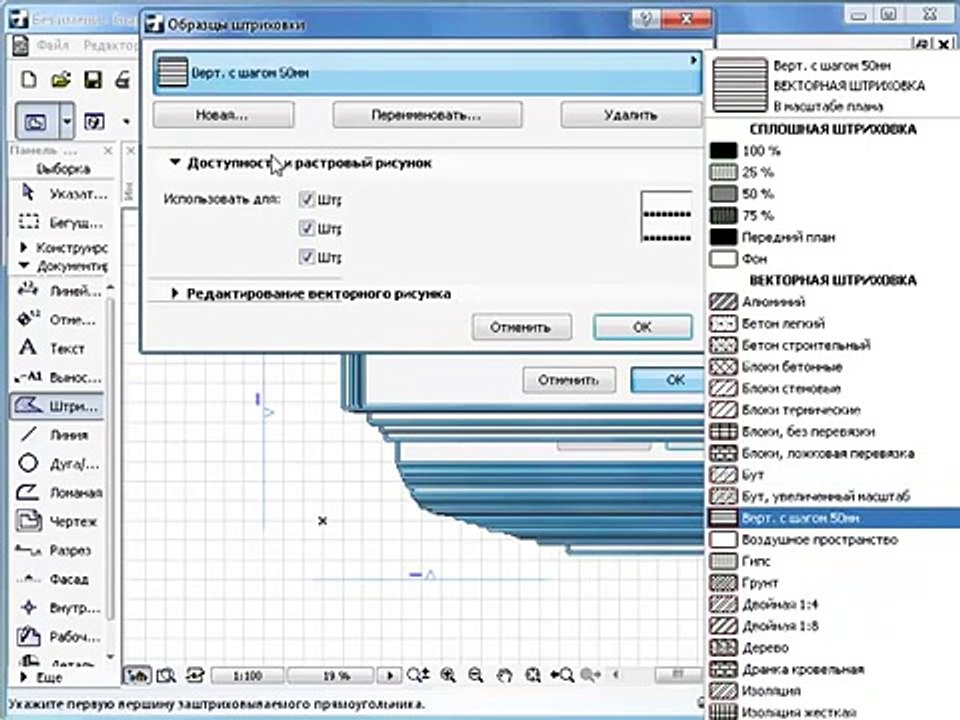
Task: Select Дерево in the fill list
Action: (x=833, y=648)
